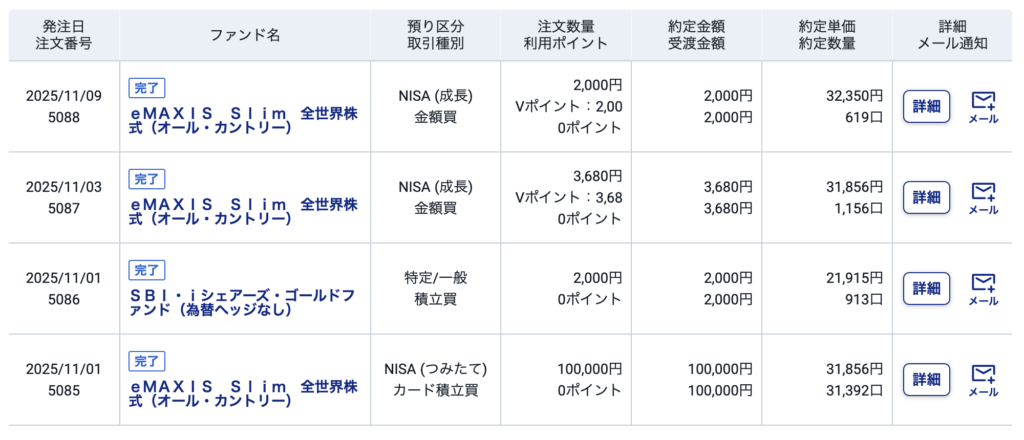
Task: Open 詳細 for order 5087
Action: [x=927, y=197]
